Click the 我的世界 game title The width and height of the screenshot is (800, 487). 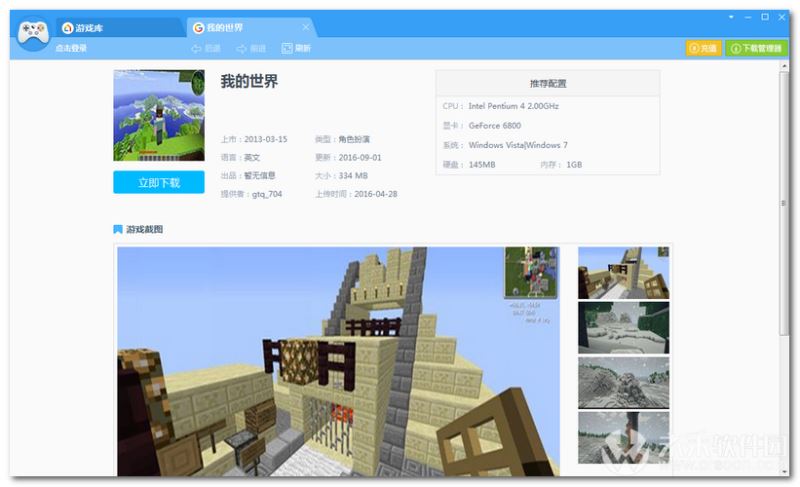(x=249, y=81)
